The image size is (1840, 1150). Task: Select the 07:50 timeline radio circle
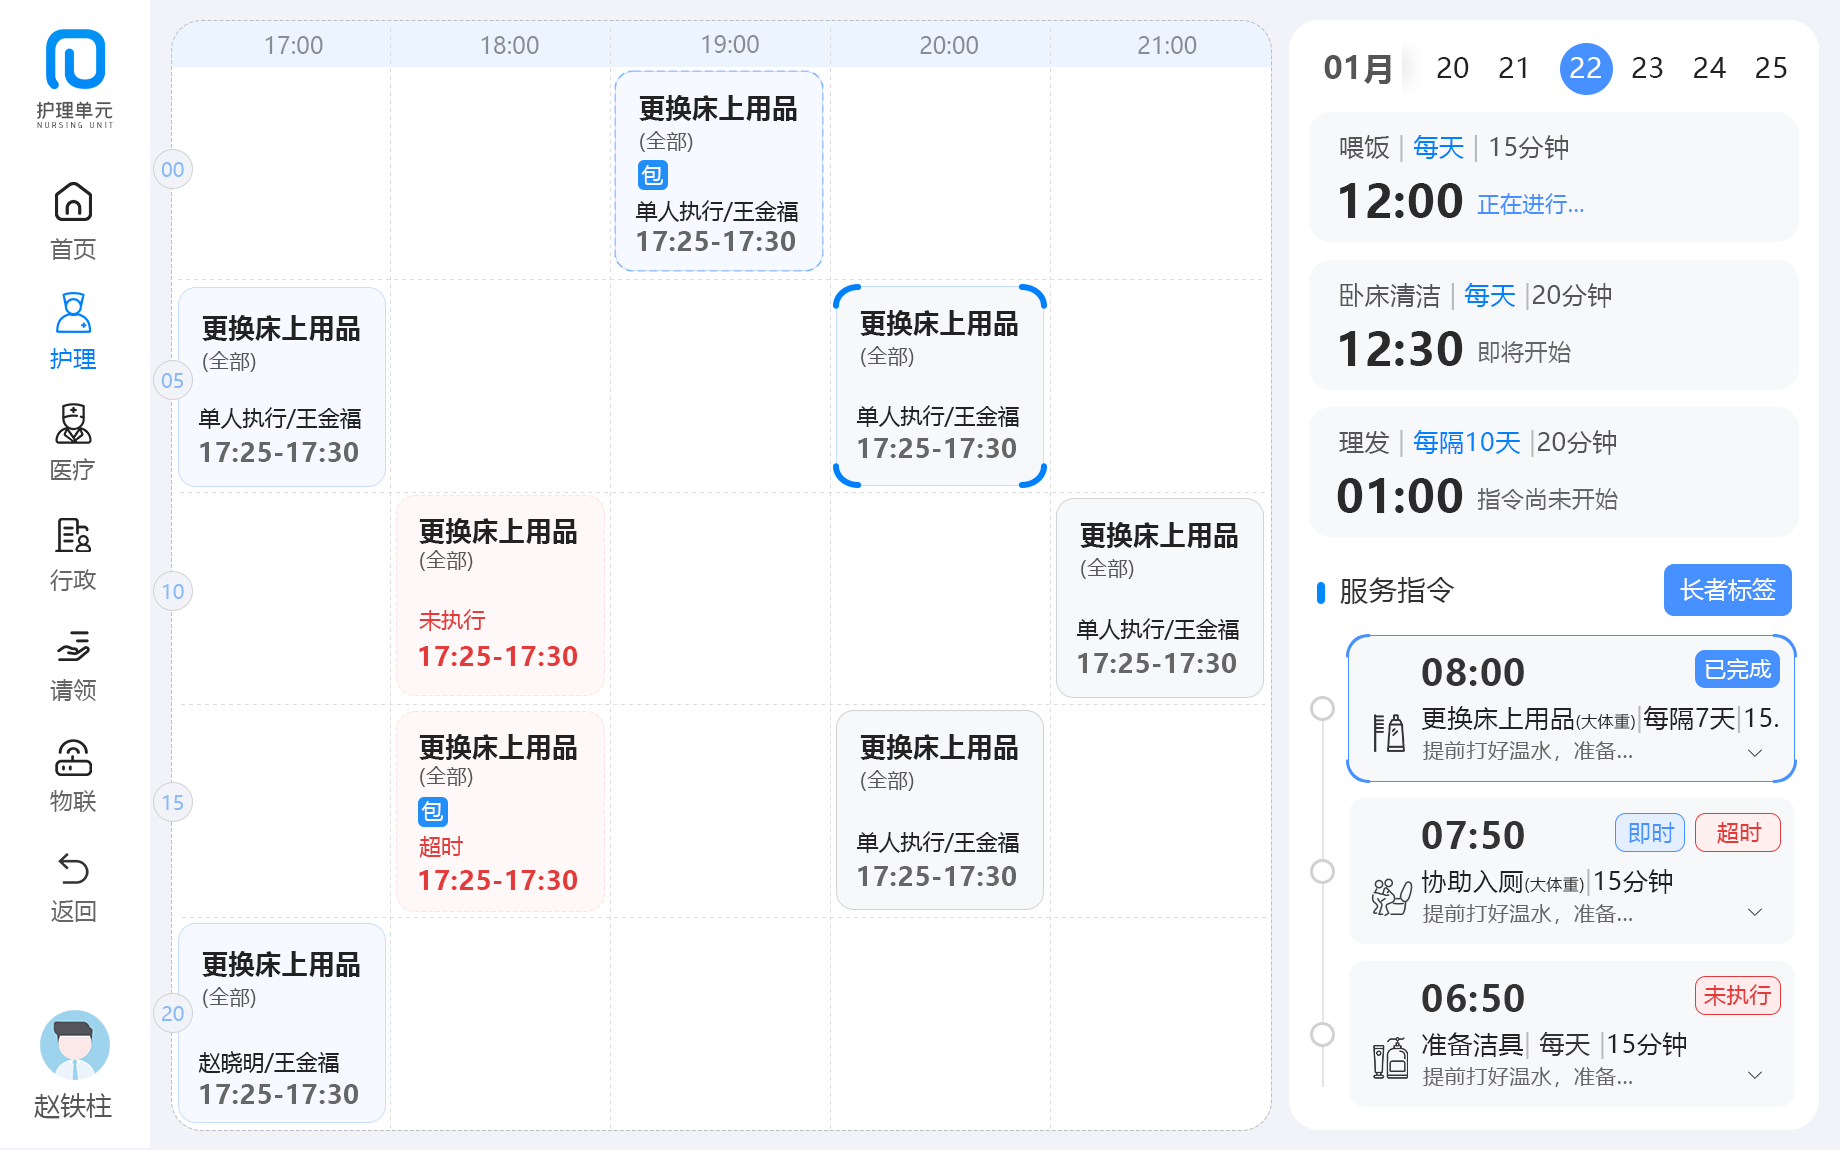[1322, 871]
